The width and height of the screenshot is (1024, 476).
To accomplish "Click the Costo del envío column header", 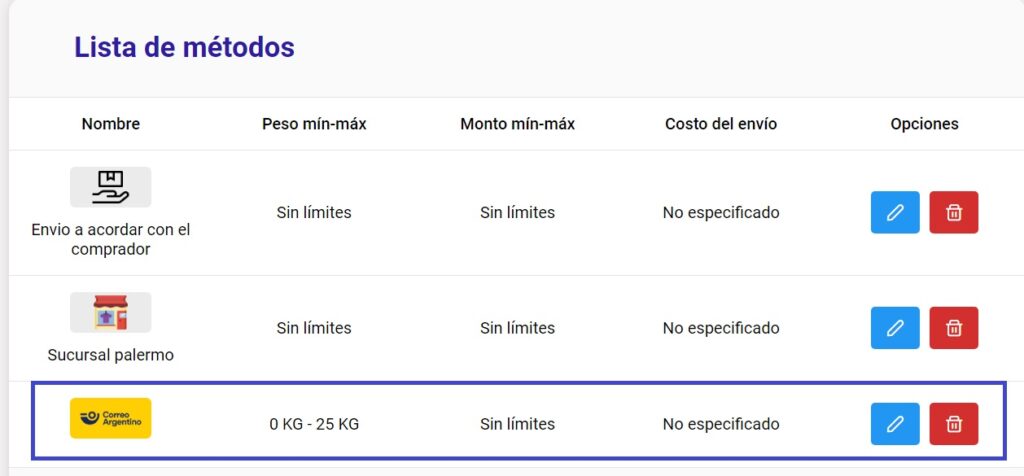I will point(721,124).
